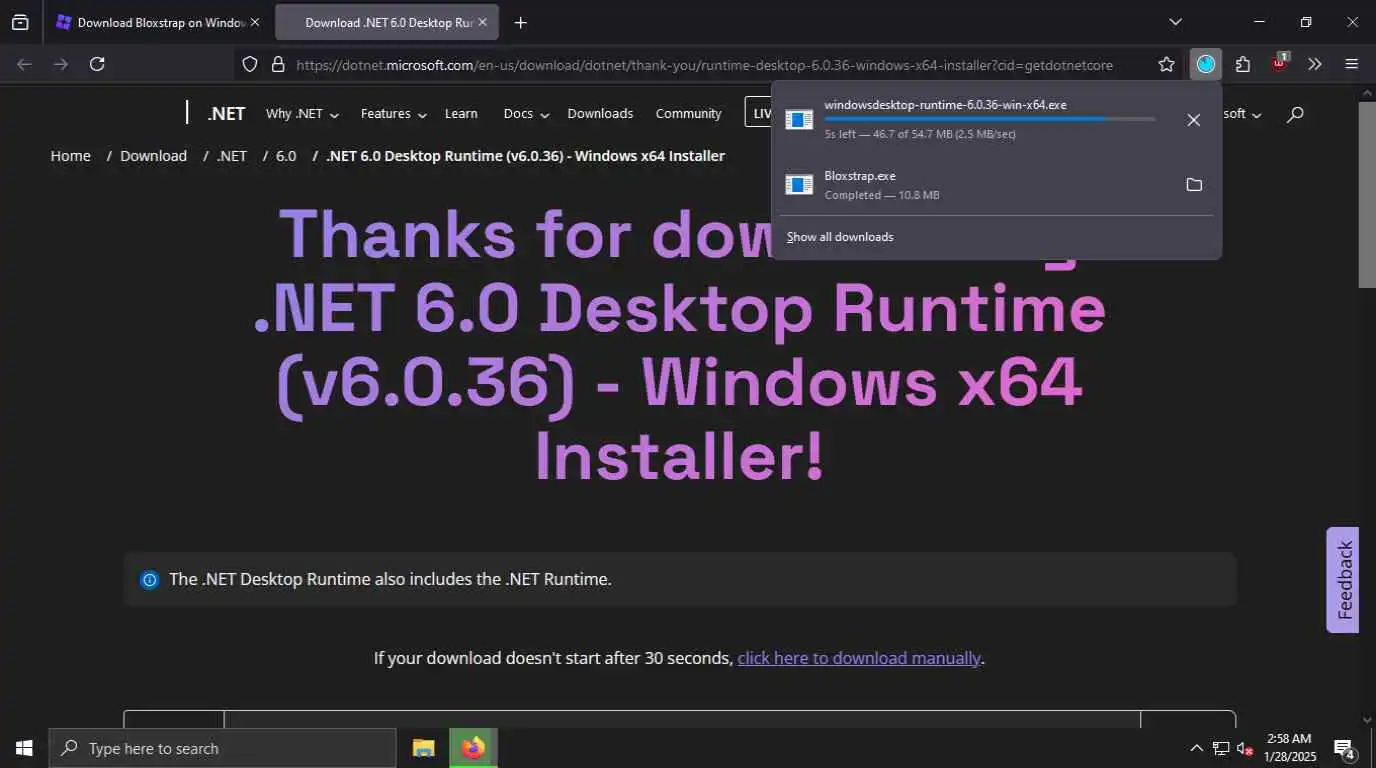Open the Feedback side tab

click(1342, 580)
